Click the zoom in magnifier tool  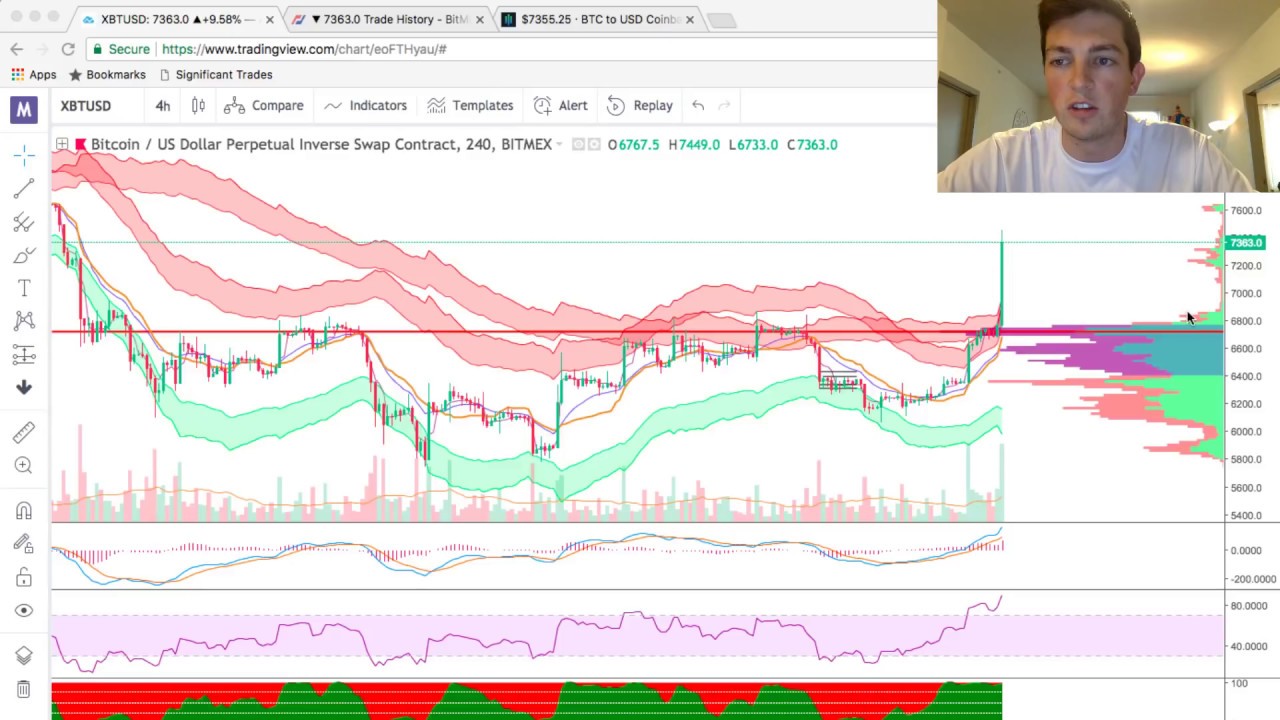point(24,465)
